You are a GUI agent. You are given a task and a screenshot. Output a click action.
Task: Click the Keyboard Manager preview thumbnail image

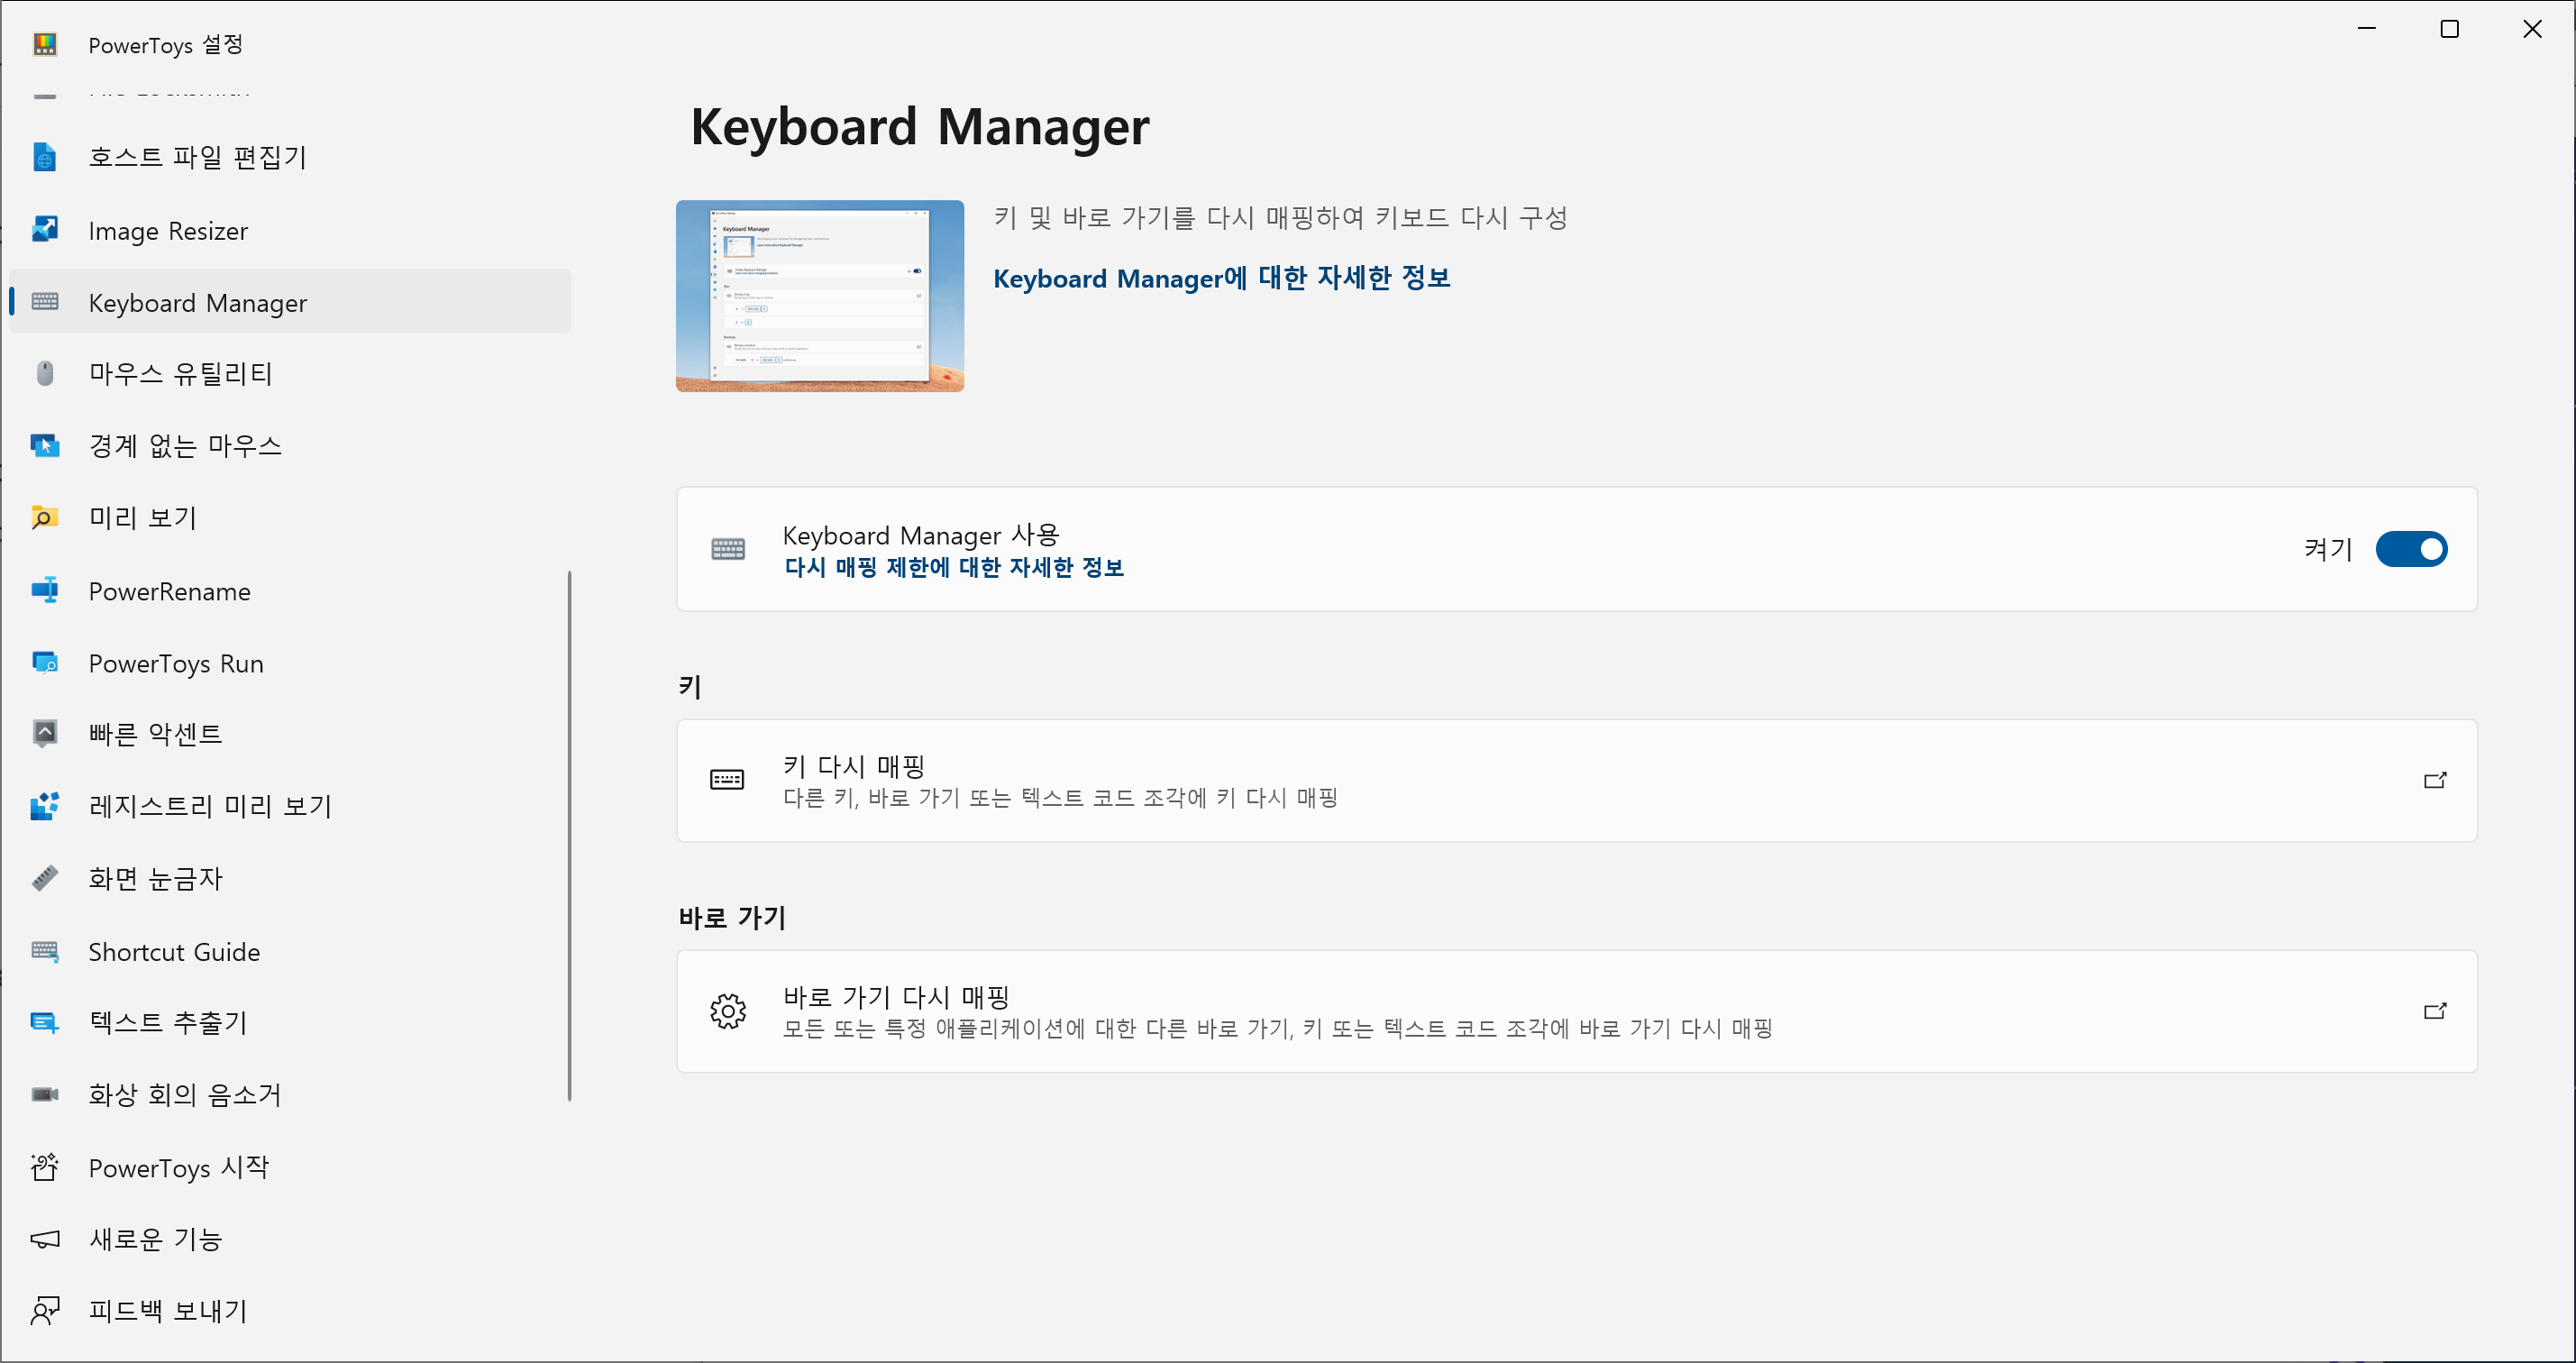click(x=819, y=296)
